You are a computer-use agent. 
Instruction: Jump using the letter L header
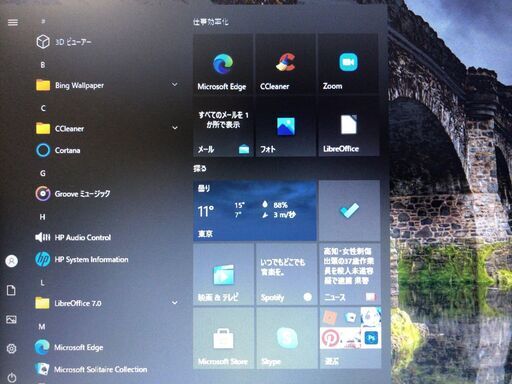42,283
